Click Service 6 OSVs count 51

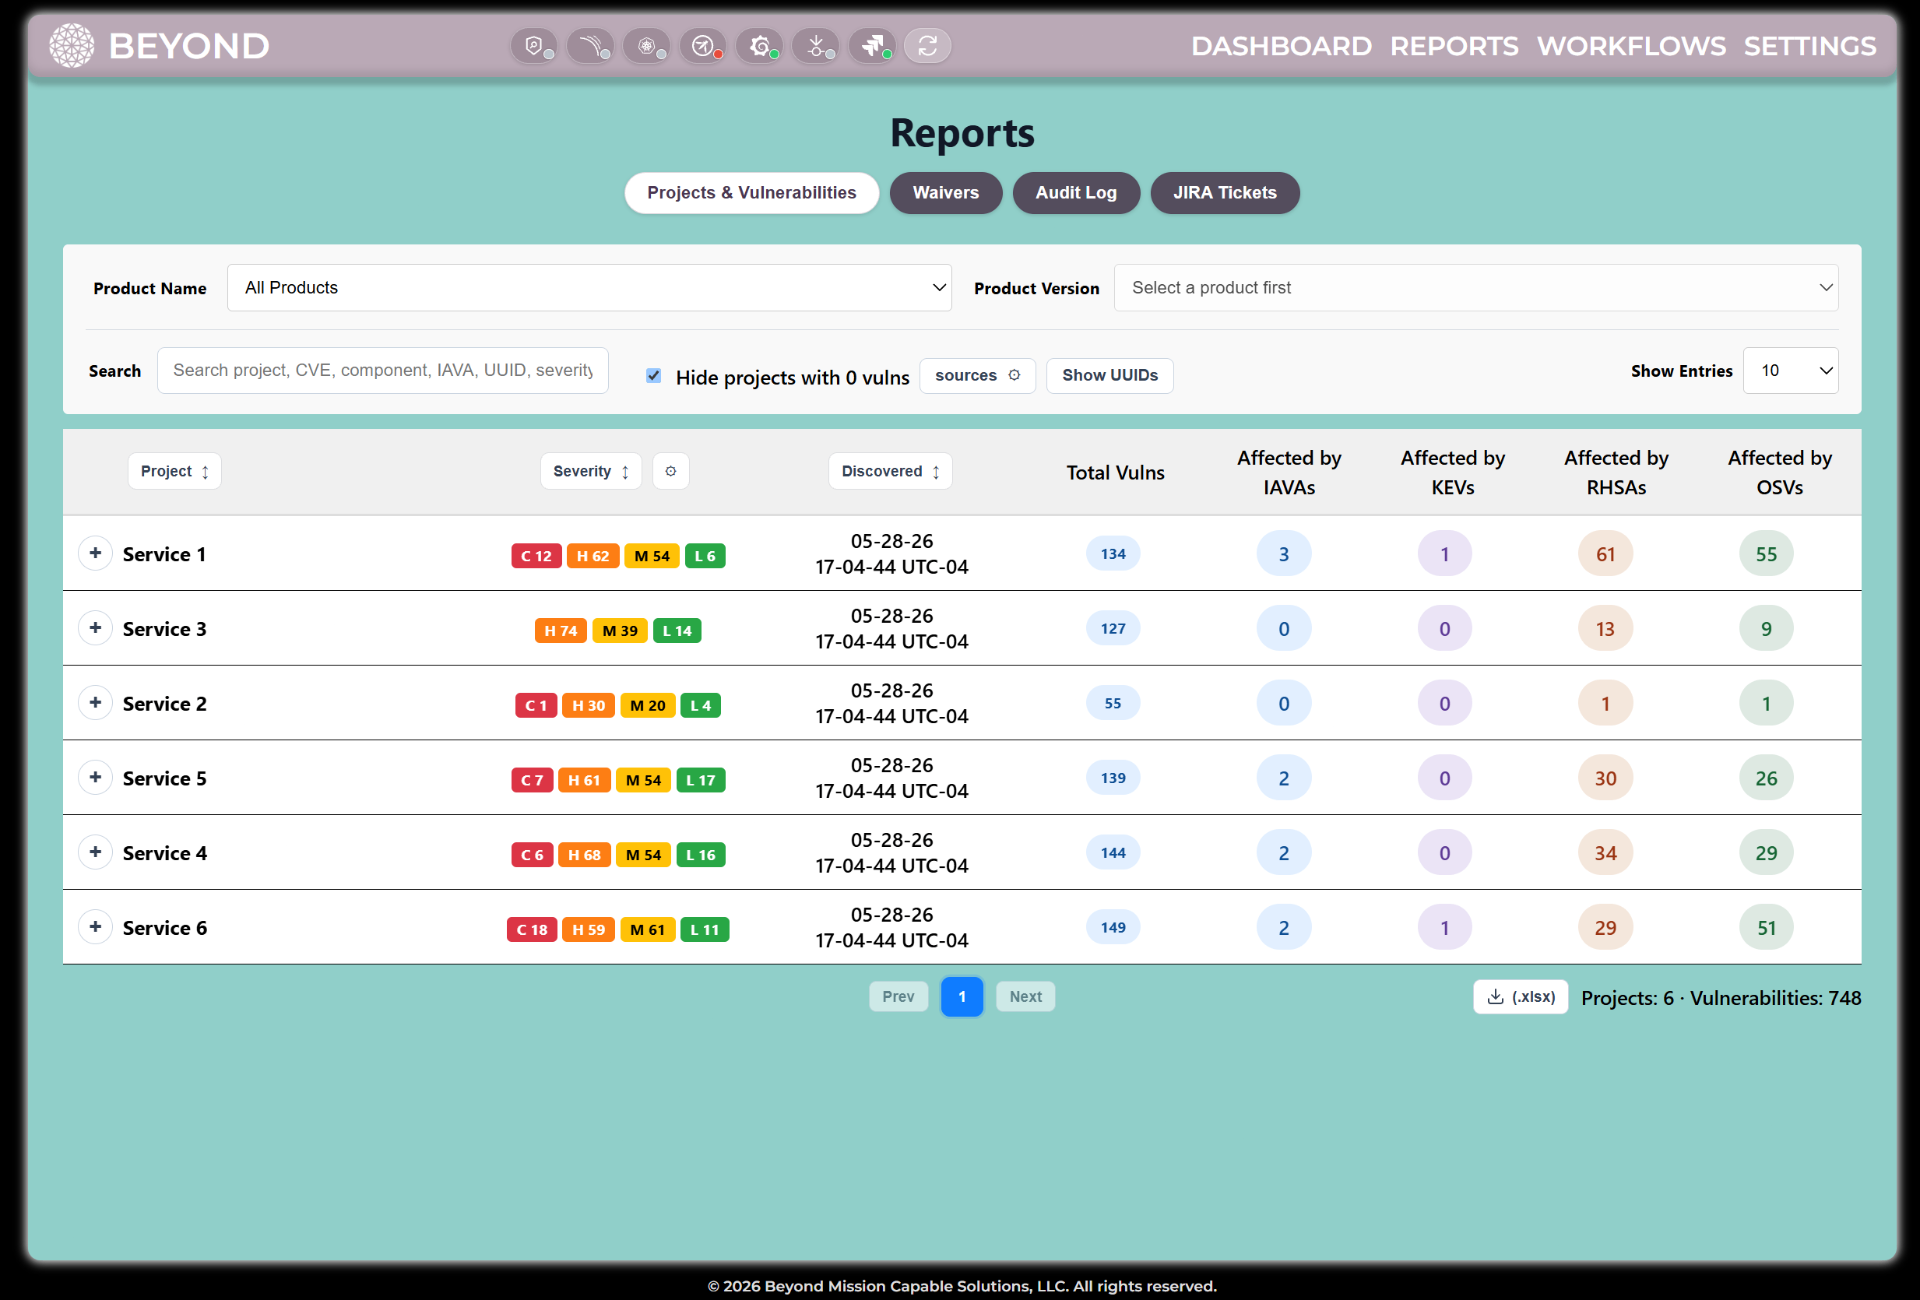tap(1767, 928)
